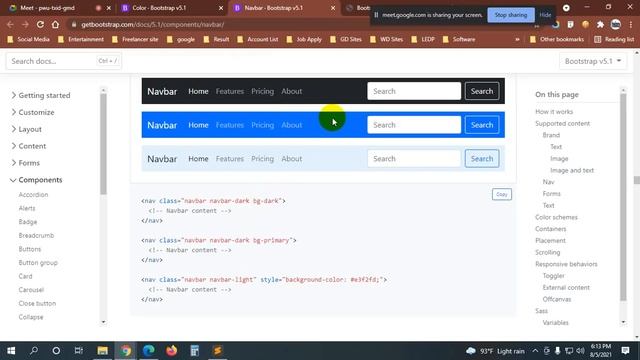The width and height of the screenshot is (640, 360).
Task: Expand Getting started section
Action: (x=41, y=95)
